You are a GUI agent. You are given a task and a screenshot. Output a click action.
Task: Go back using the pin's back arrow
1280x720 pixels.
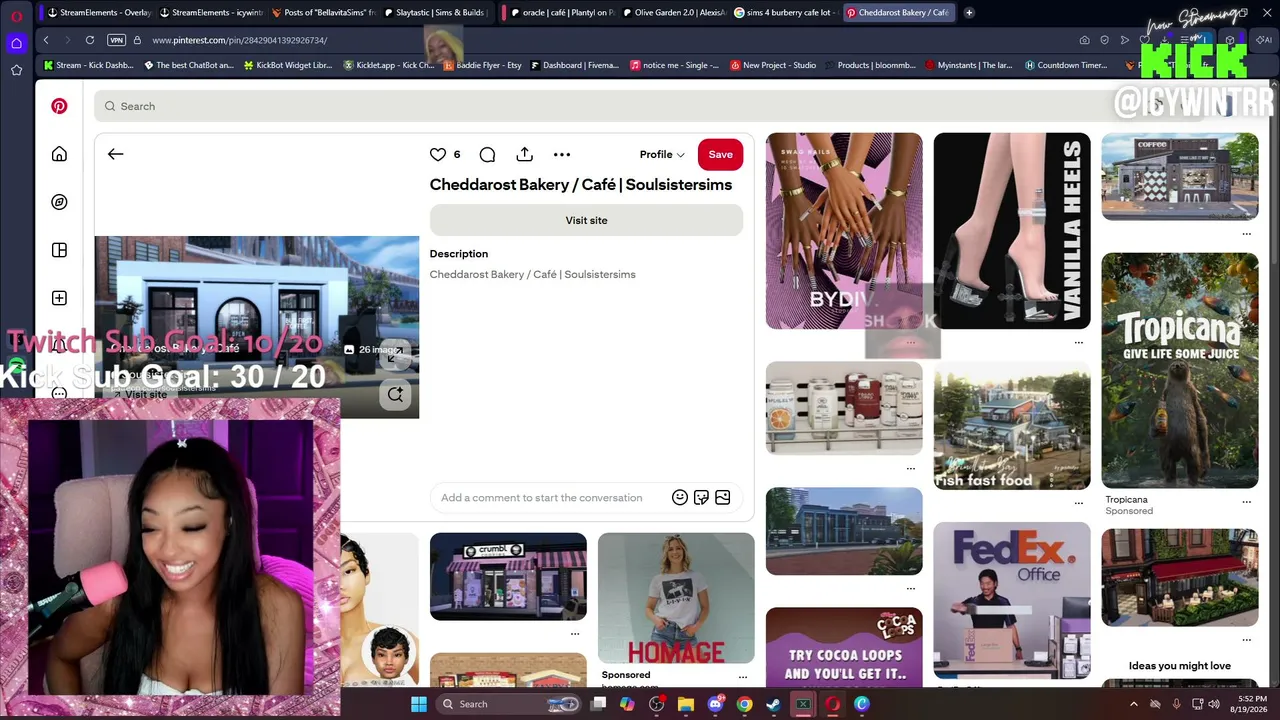pos(115,154)
